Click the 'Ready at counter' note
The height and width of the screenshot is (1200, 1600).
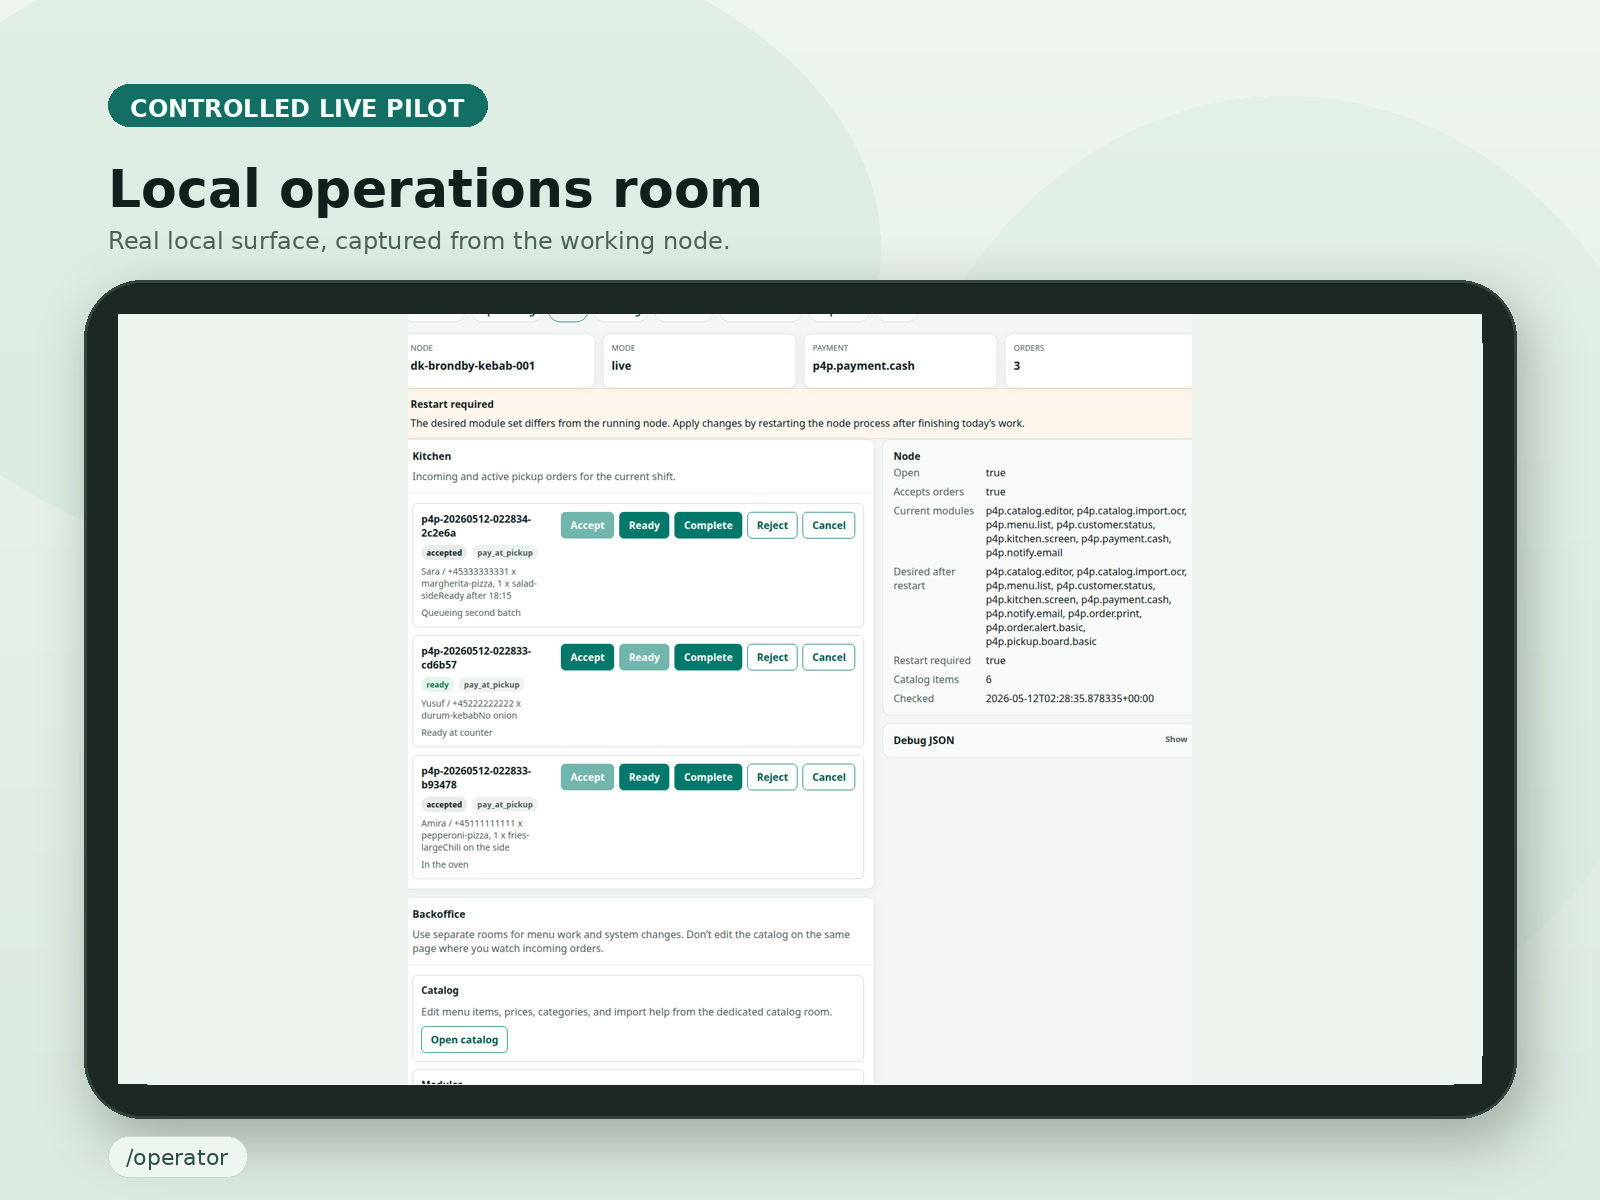point(457,733)
